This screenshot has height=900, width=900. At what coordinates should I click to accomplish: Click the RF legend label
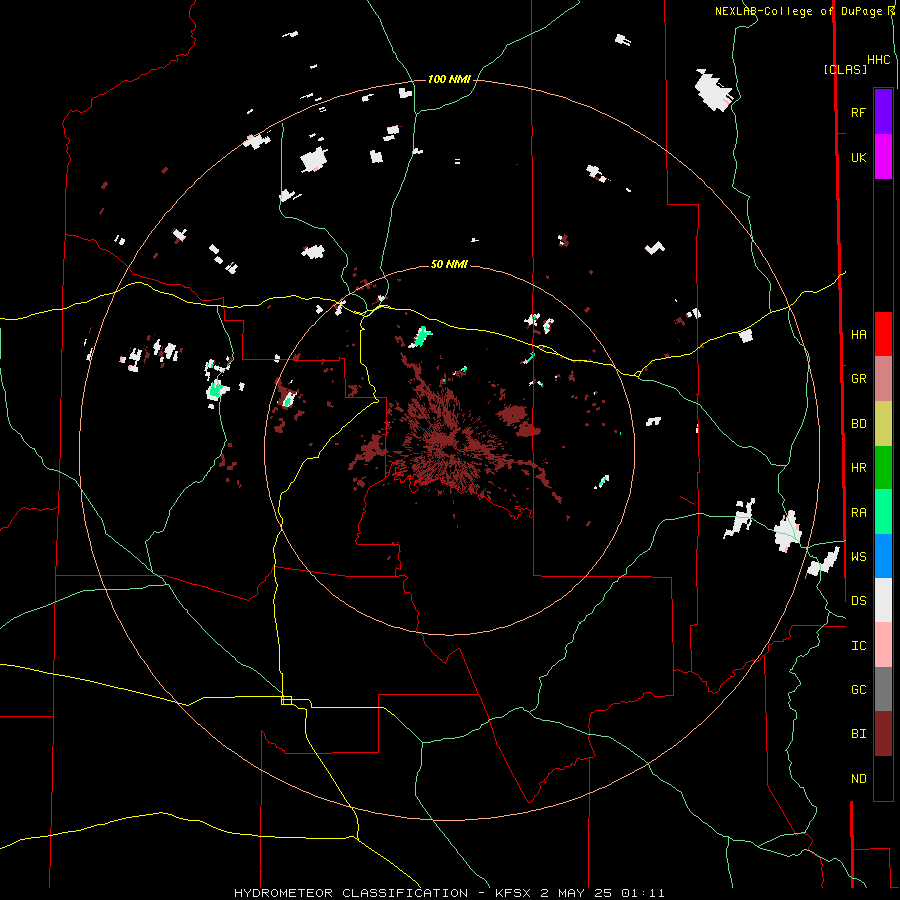click(x=858, y=113)
